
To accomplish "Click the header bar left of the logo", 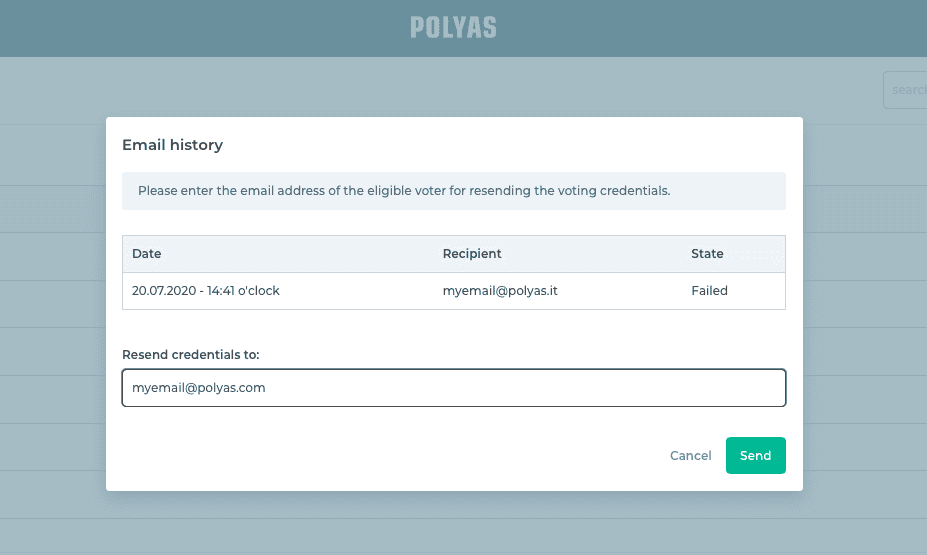I will 200,28.
